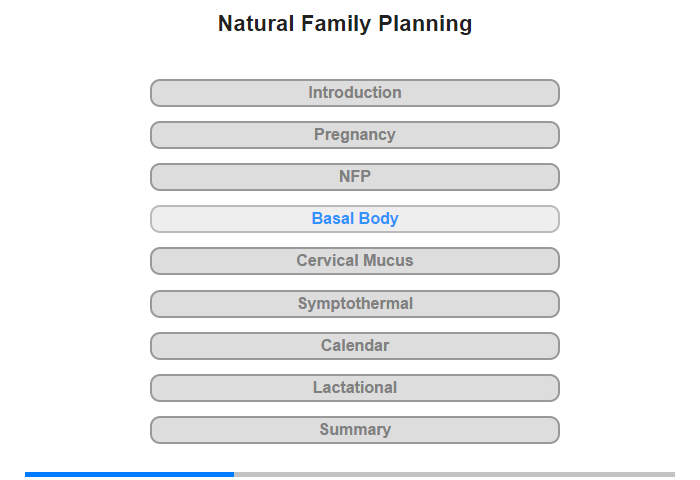The height and width of the screenshot is (480, 700).
Task: Select the Symptothermal section
Action: (355, 304)
